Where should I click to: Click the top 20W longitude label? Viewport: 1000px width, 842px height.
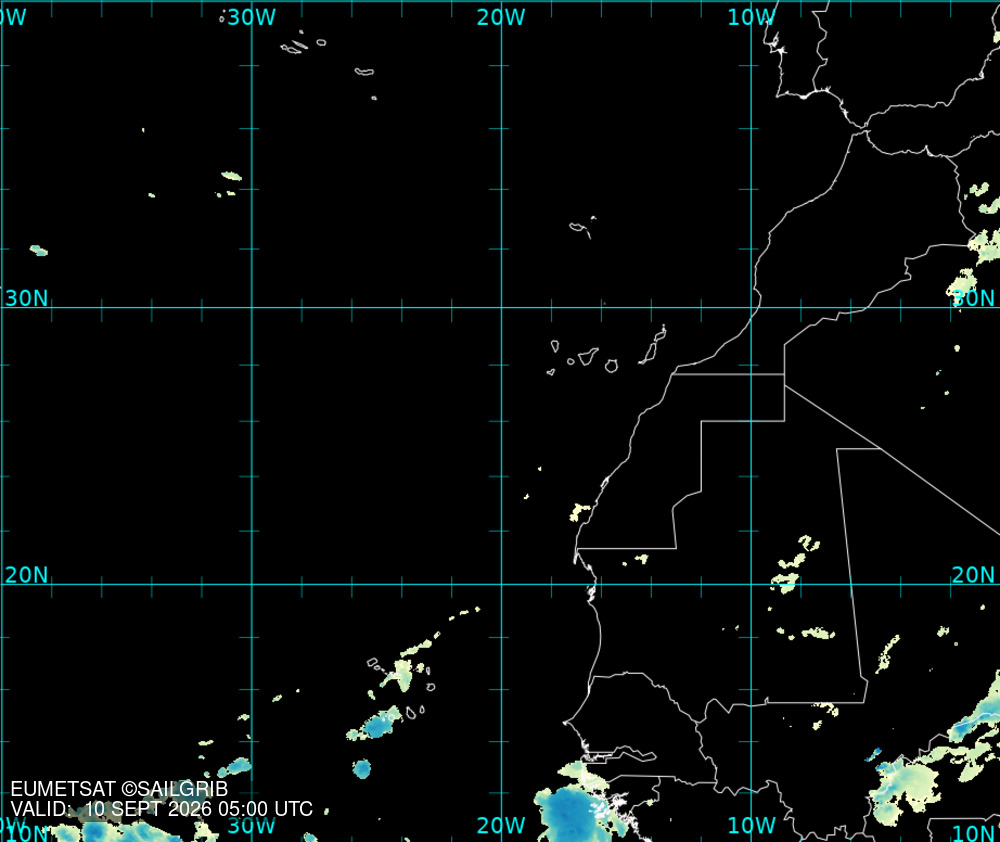coord(501,17)
